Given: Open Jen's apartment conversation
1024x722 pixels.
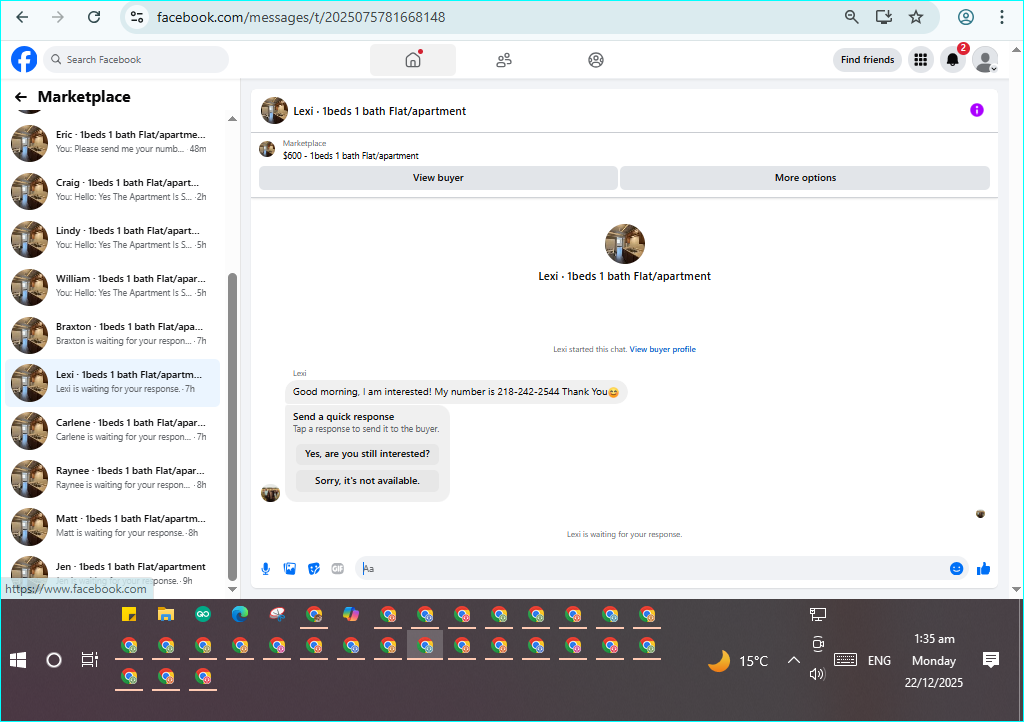Looking at the screenshot, I should [112, 573].
